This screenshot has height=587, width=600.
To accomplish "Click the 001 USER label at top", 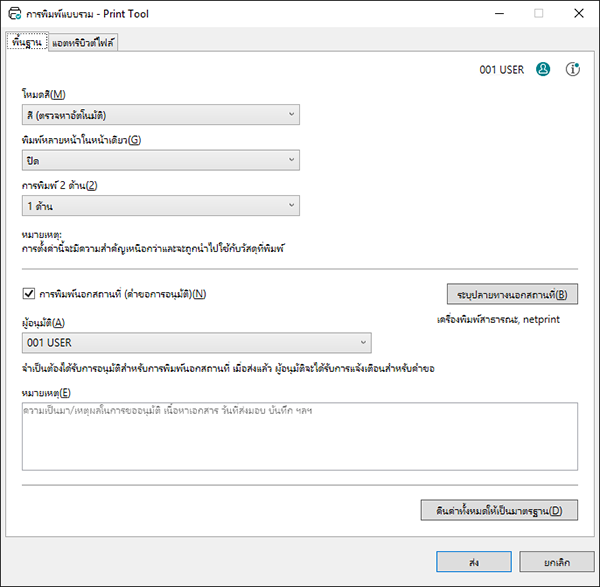I will pyautogui.click(x=503, y=70).
